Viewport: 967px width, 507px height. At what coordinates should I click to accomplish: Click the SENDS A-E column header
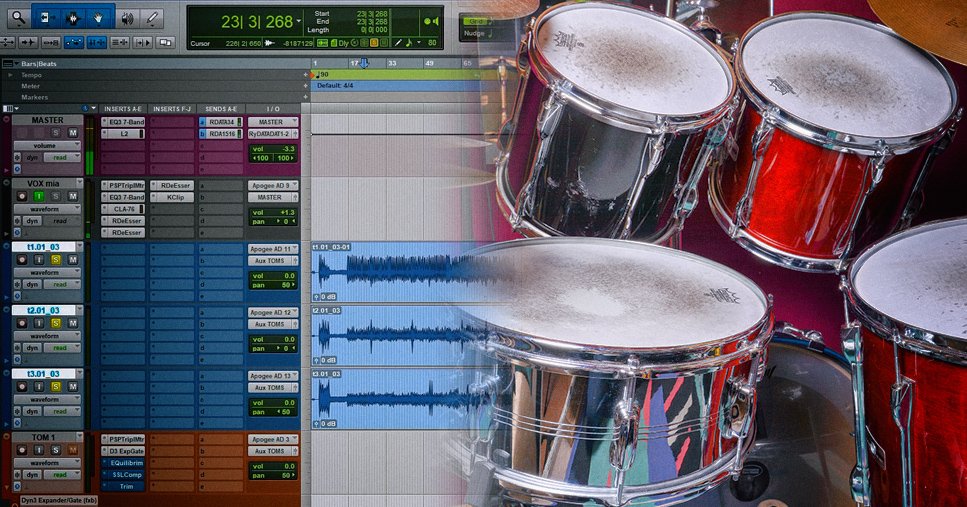pos(222,108)
